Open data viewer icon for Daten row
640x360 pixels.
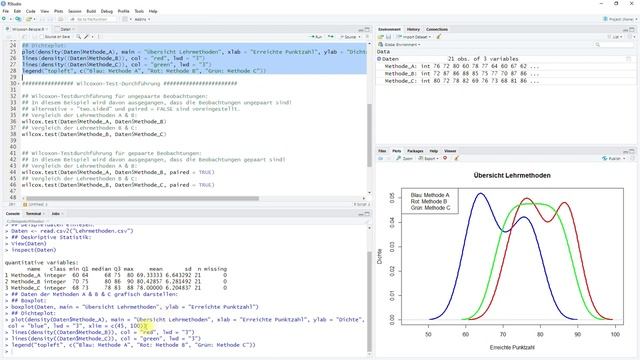(629, 59)
